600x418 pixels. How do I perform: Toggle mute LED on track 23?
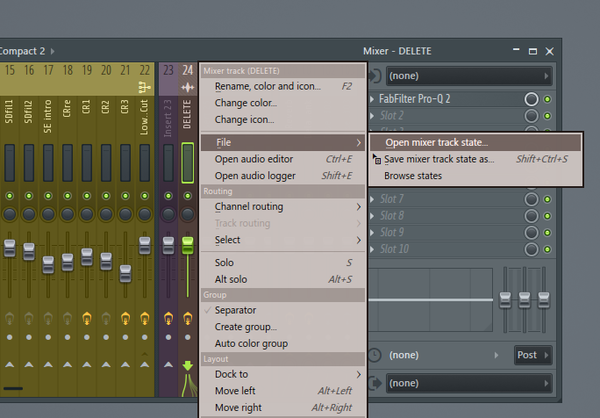(x=168, y=196)
